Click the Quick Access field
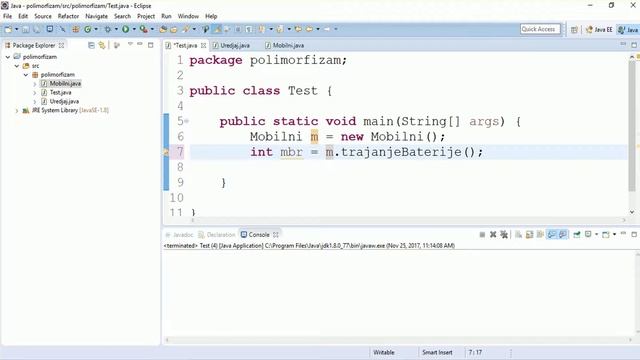This screenshot has height=360, width=640. (x=540, y=29)
